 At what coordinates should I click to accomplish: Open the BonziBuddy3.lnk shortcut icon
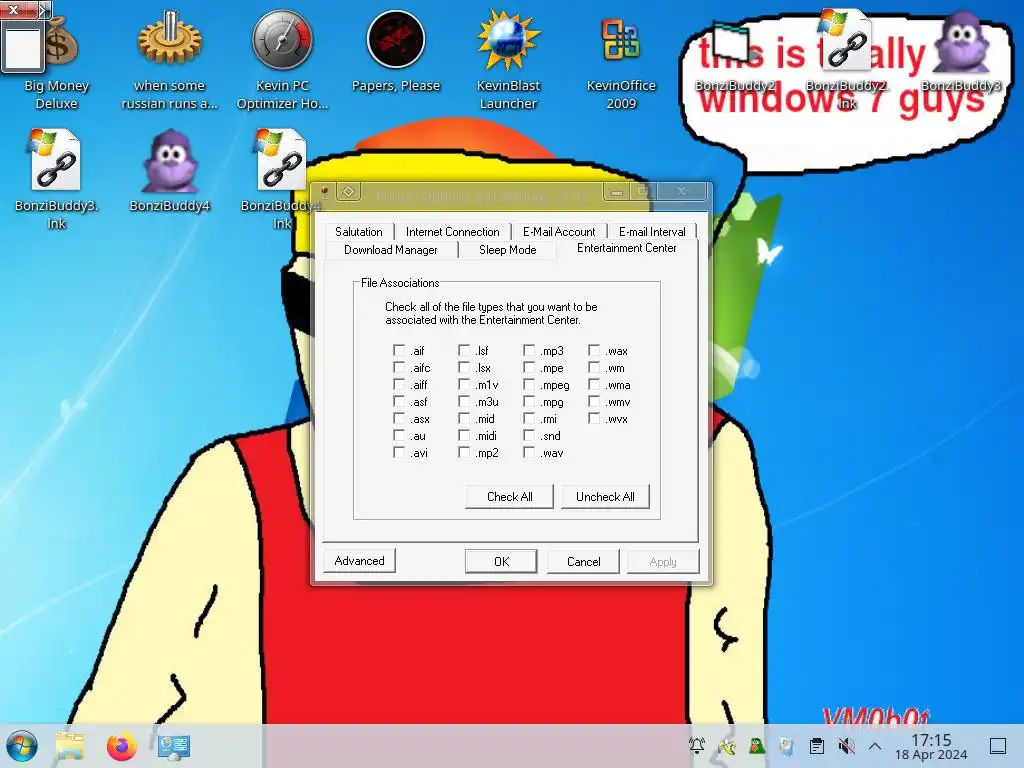56,160
